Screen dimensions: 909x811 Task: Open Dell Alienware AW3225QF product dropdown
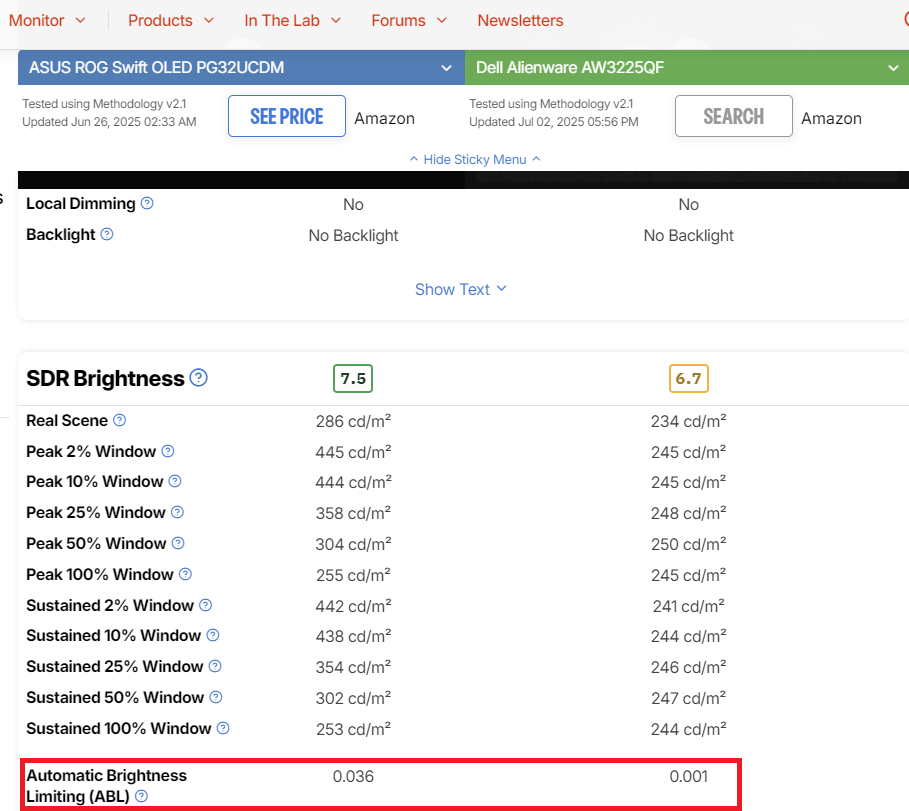click(x=687, y=67)
